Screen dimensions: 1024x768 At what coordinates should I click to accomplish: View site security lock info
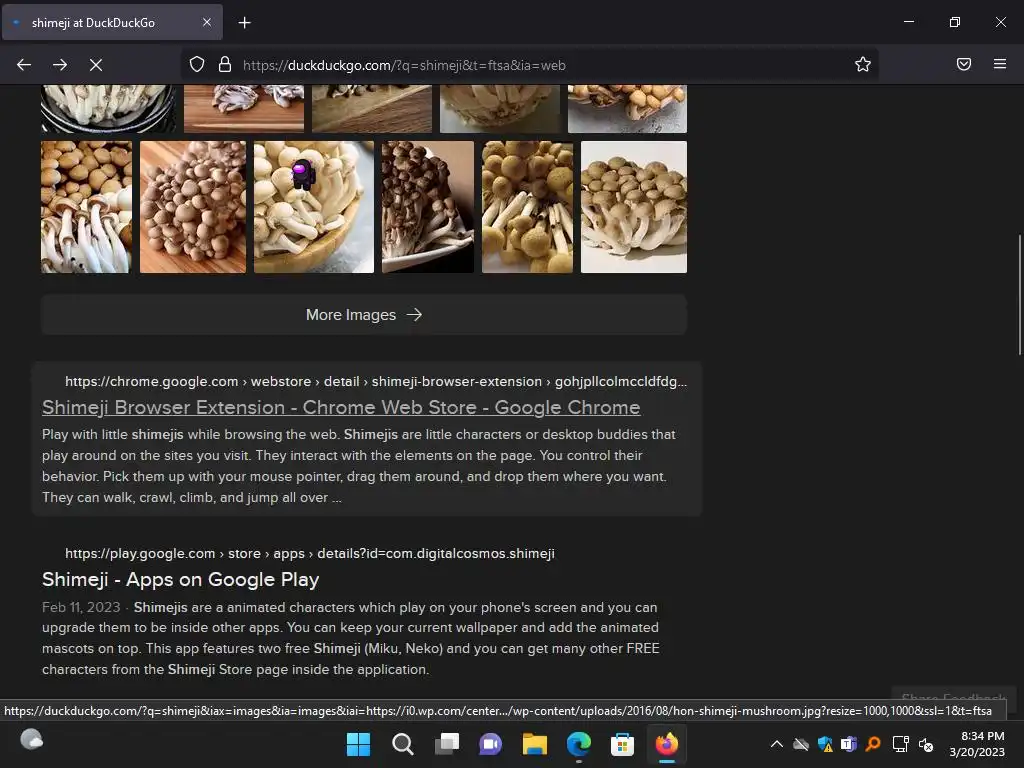225,65
